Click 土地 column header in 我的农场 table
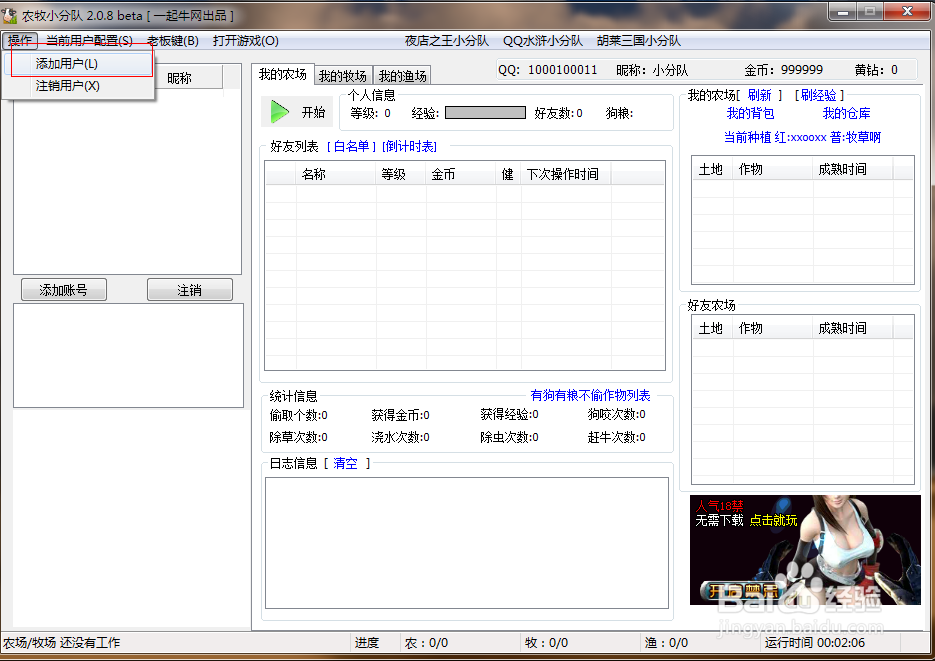Image resolution: width=935 pixels, height=661 pixels. point(711,169)
